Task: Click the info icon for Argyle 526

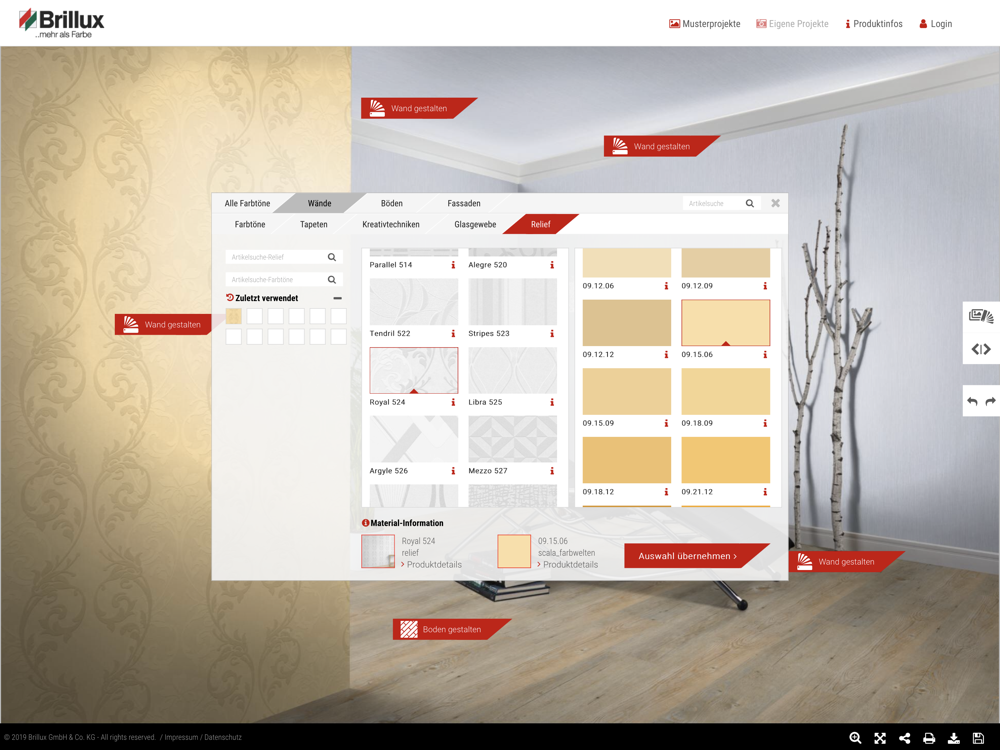Action: pyautogui.click(x=453, y=471)
